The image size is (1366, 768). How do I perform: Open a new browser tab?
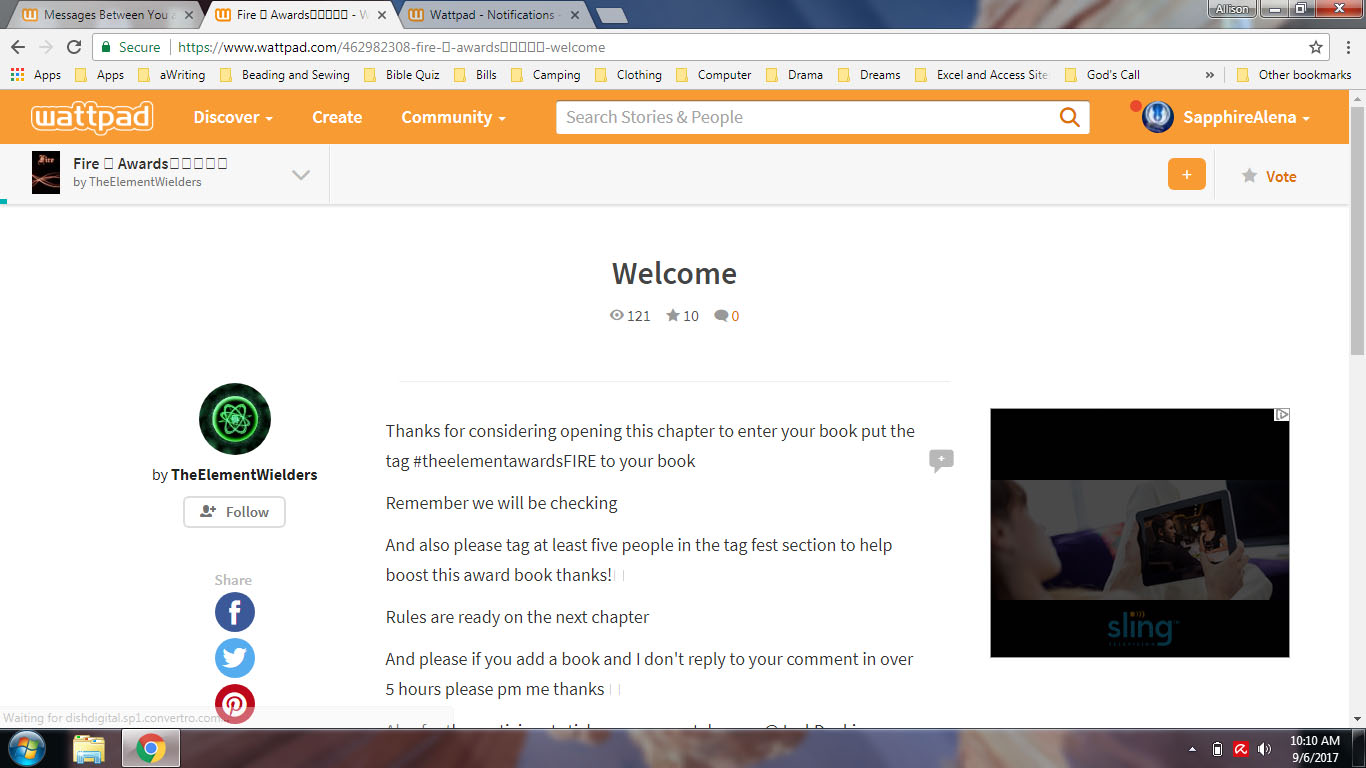[x=611, y=15]
